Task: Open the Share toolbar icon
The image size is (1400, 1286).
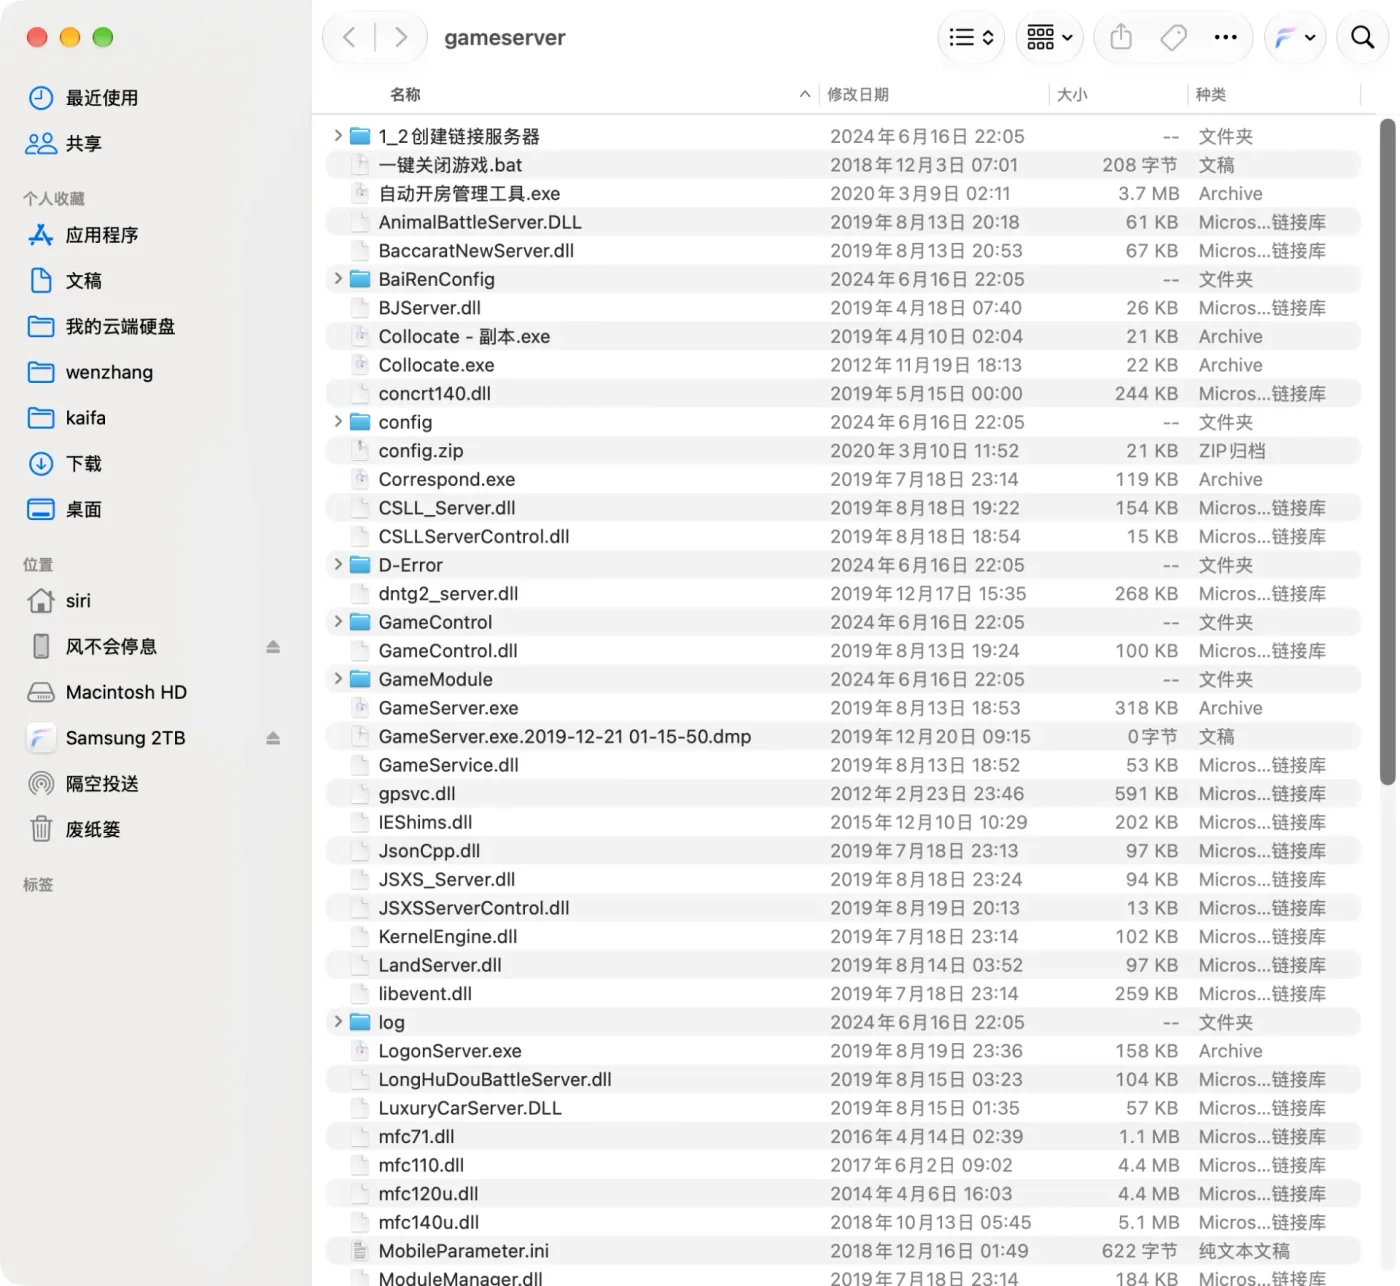Action: [x=1121, y=38]
